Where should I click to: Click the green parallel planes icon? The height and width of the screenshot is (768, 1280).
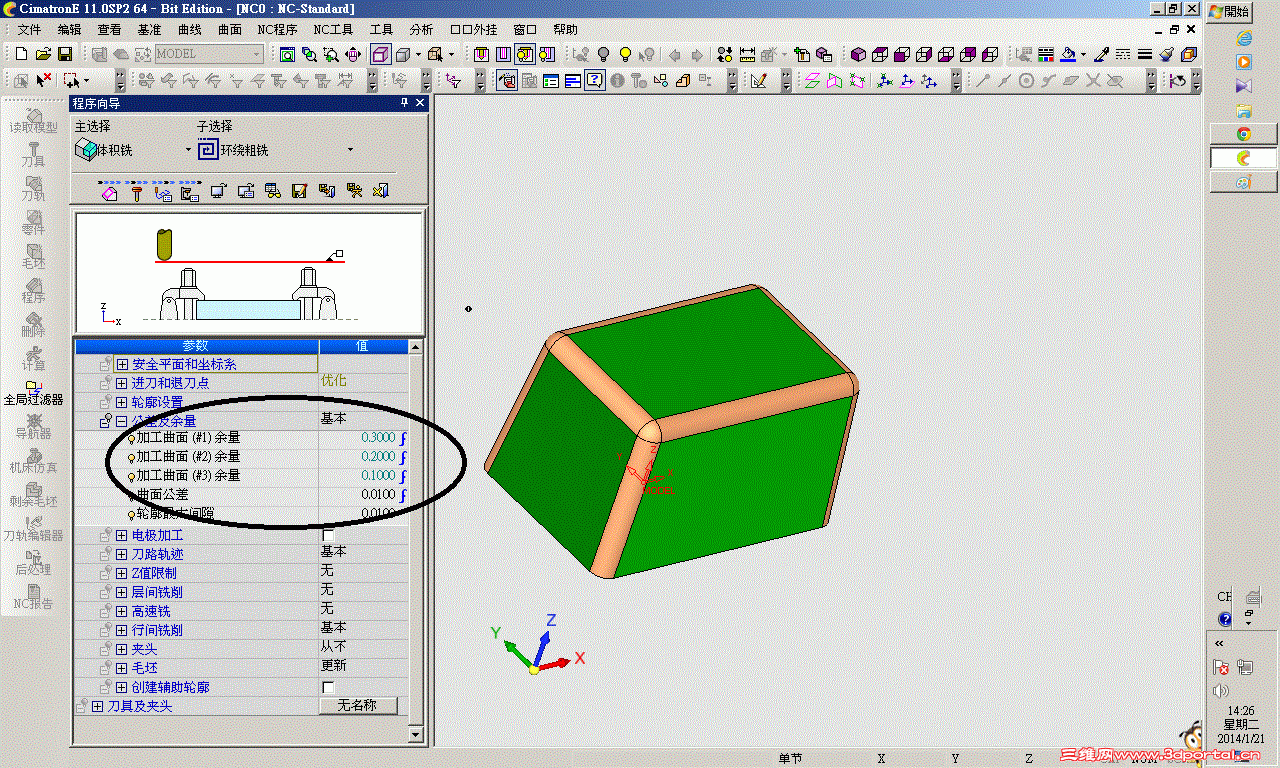[812, 80]
